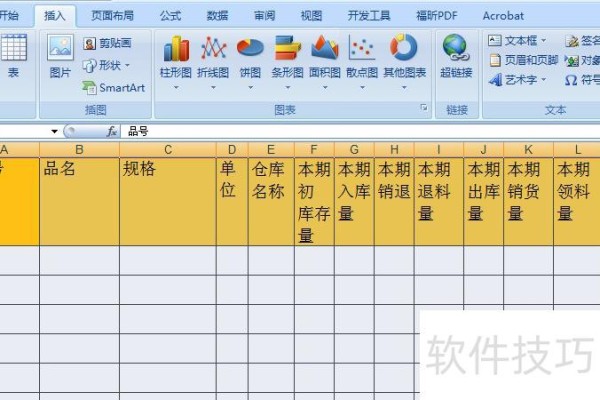Select the 本期销货量 header cell
The width and height of the screenshot is (600, 400).
(528, 201)
